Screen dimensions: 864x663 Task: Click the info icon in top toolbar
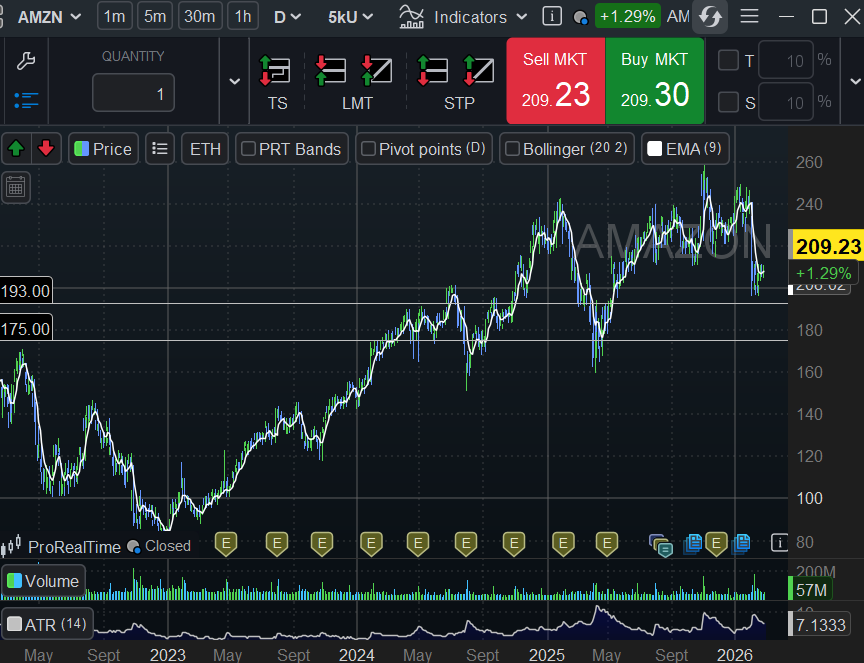pos(551,17)
